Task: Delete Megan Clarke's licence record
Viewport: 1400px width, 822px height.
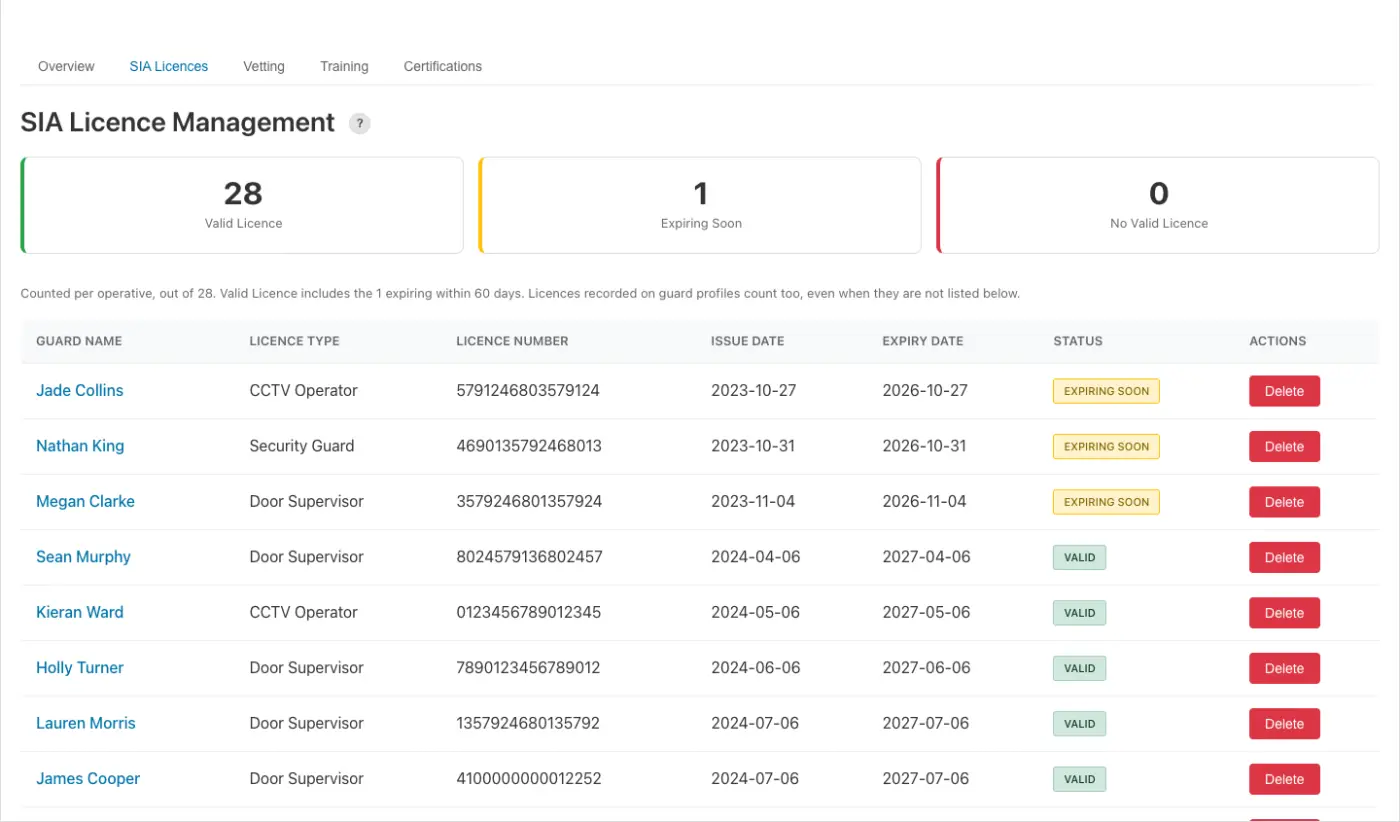Action: coord(1284,502)
